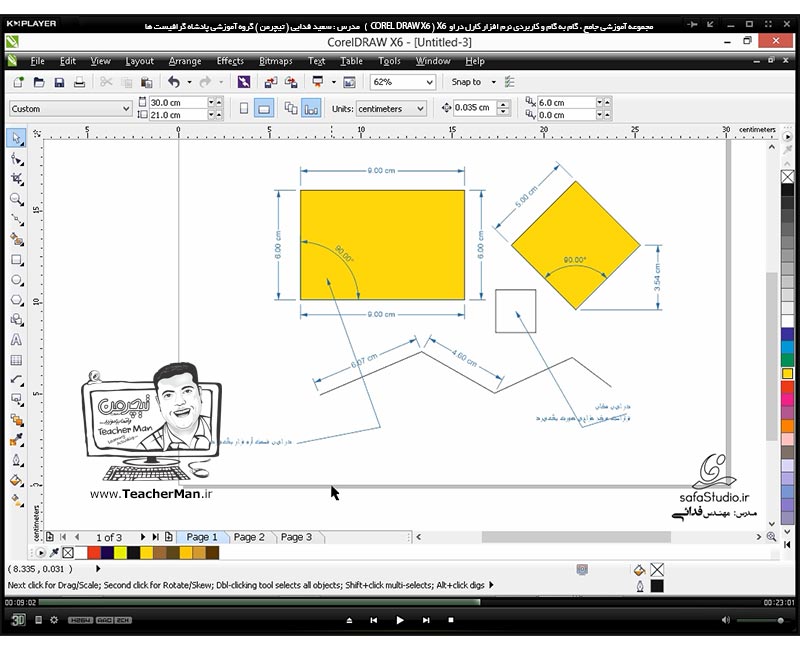800x650 pixels.
Task: Open the Options icon beside Snap to
Action: coord(510,82)
